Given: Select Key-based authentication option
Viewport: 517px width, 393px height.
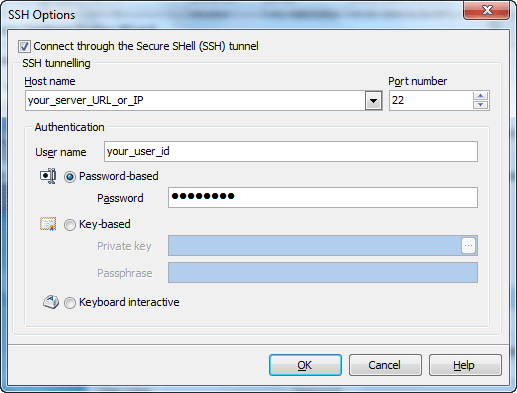Looking at the screenshot, I should 70,225.
